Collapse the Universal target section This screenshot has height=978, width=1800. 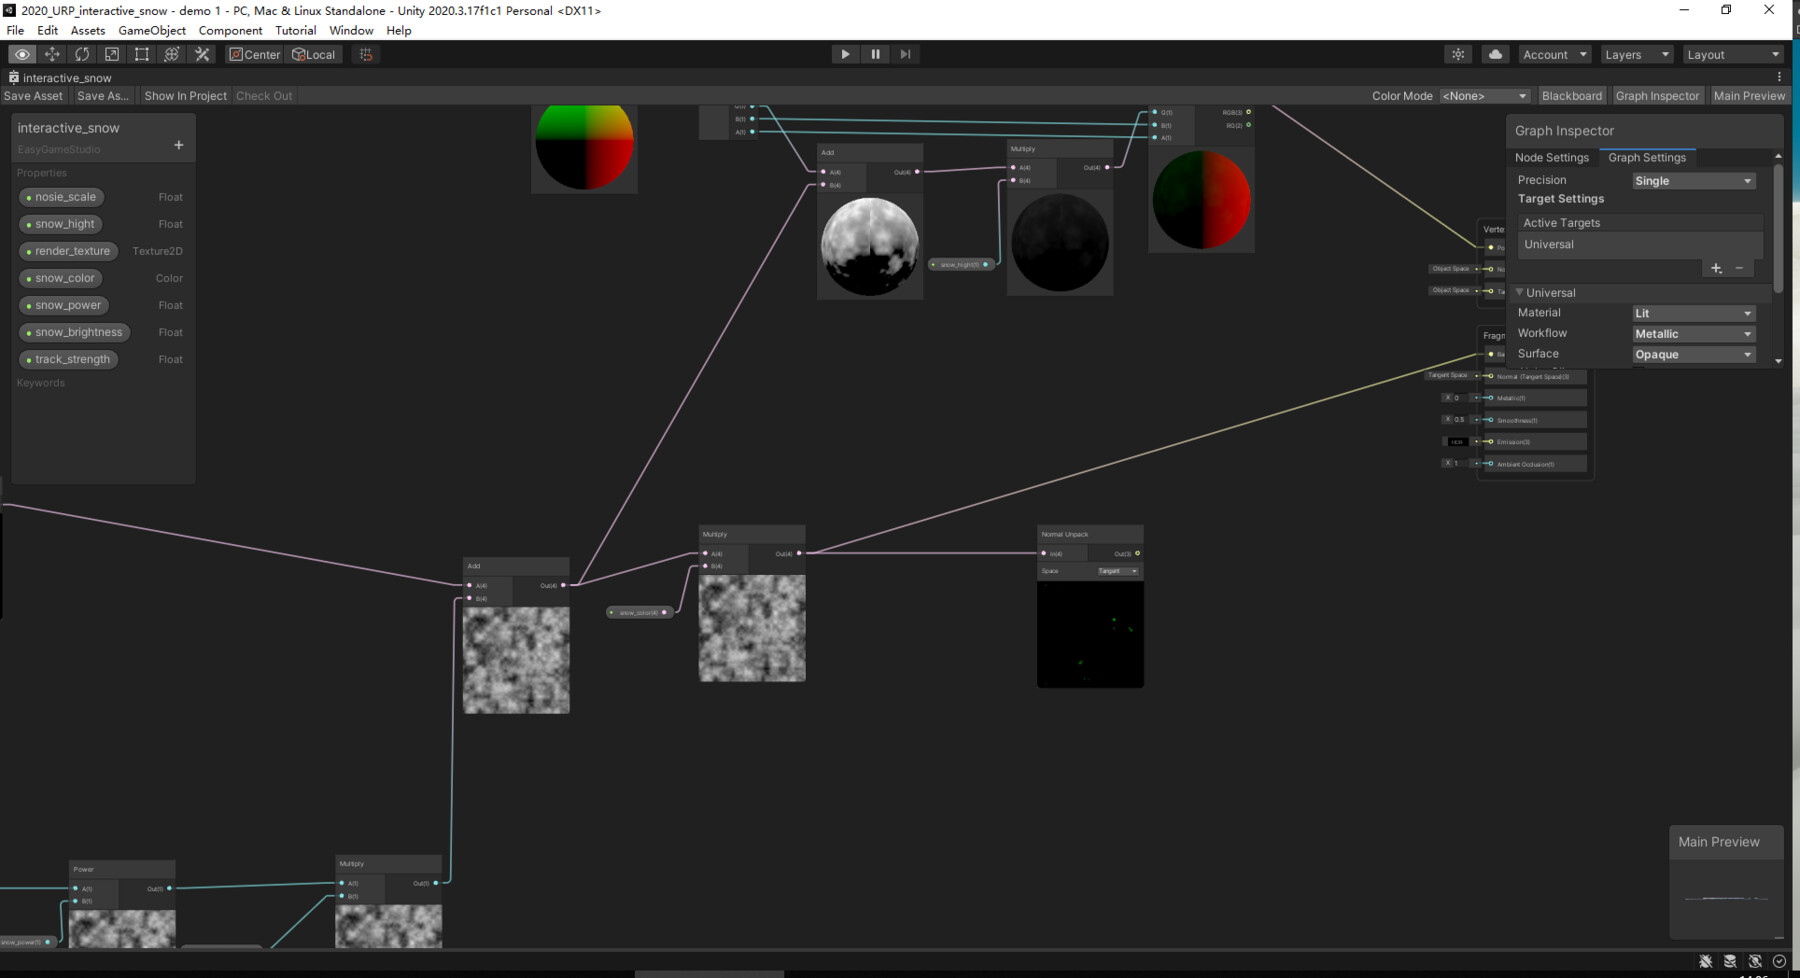pos(1519,293)
